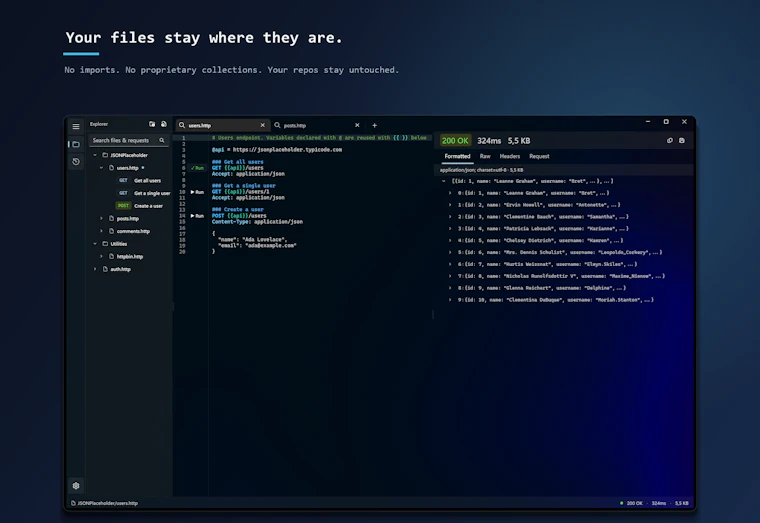Expand the comments.http file chevron
Screen dimensions: 760x523
pos(101,231)
